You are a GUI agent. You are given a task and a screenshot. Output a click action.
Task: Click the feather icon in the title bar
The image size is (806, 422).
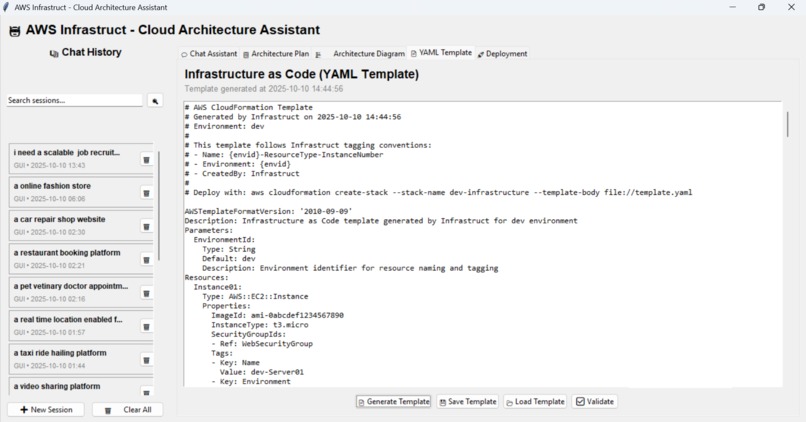[x=7, y=7]
